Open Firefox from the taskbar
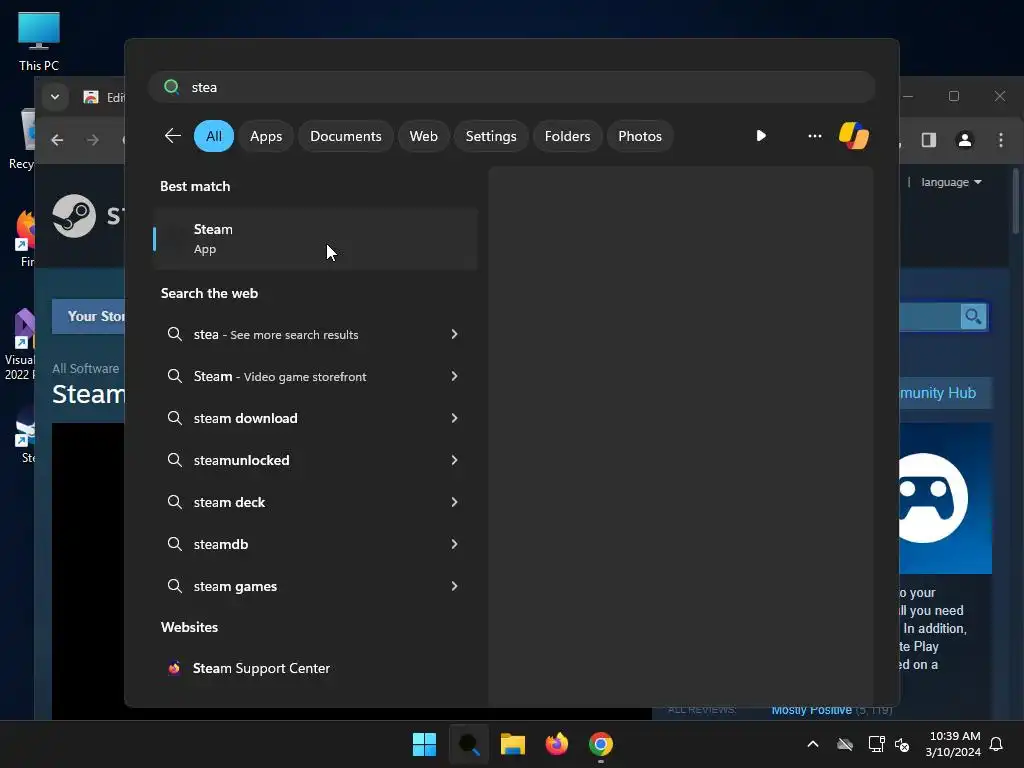This screenshot has height=768, width=1024. (557, 744)
